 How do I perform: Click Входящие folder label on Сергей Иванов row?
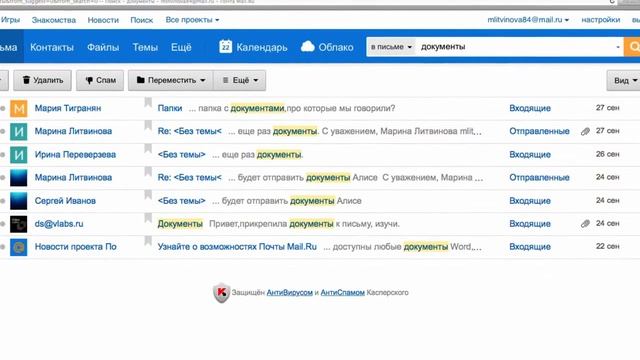[530, 201]
